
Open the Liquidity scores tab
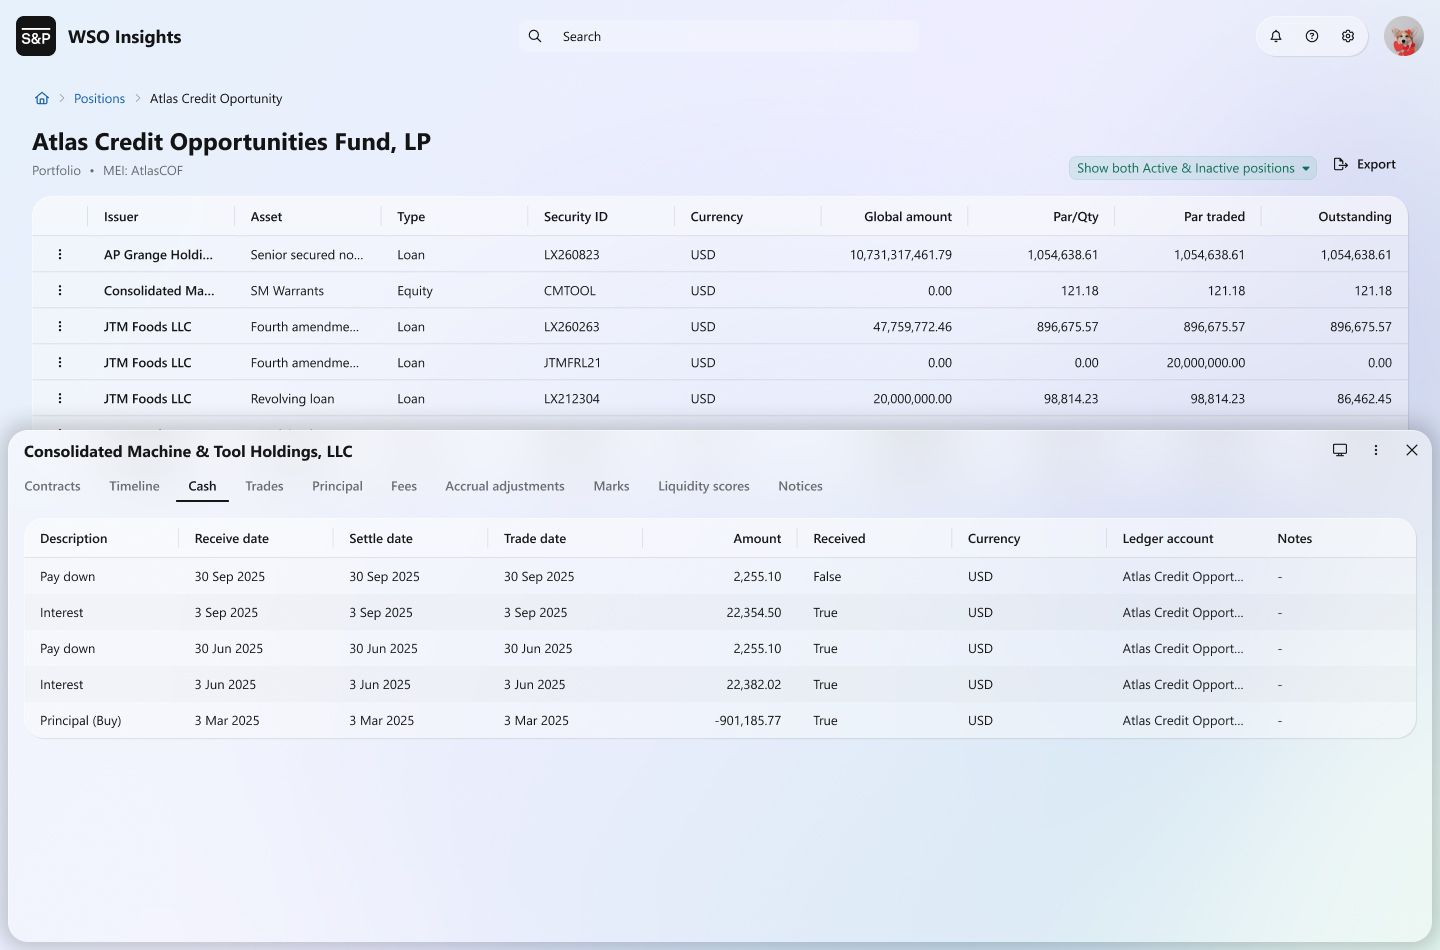click(704, 486)
